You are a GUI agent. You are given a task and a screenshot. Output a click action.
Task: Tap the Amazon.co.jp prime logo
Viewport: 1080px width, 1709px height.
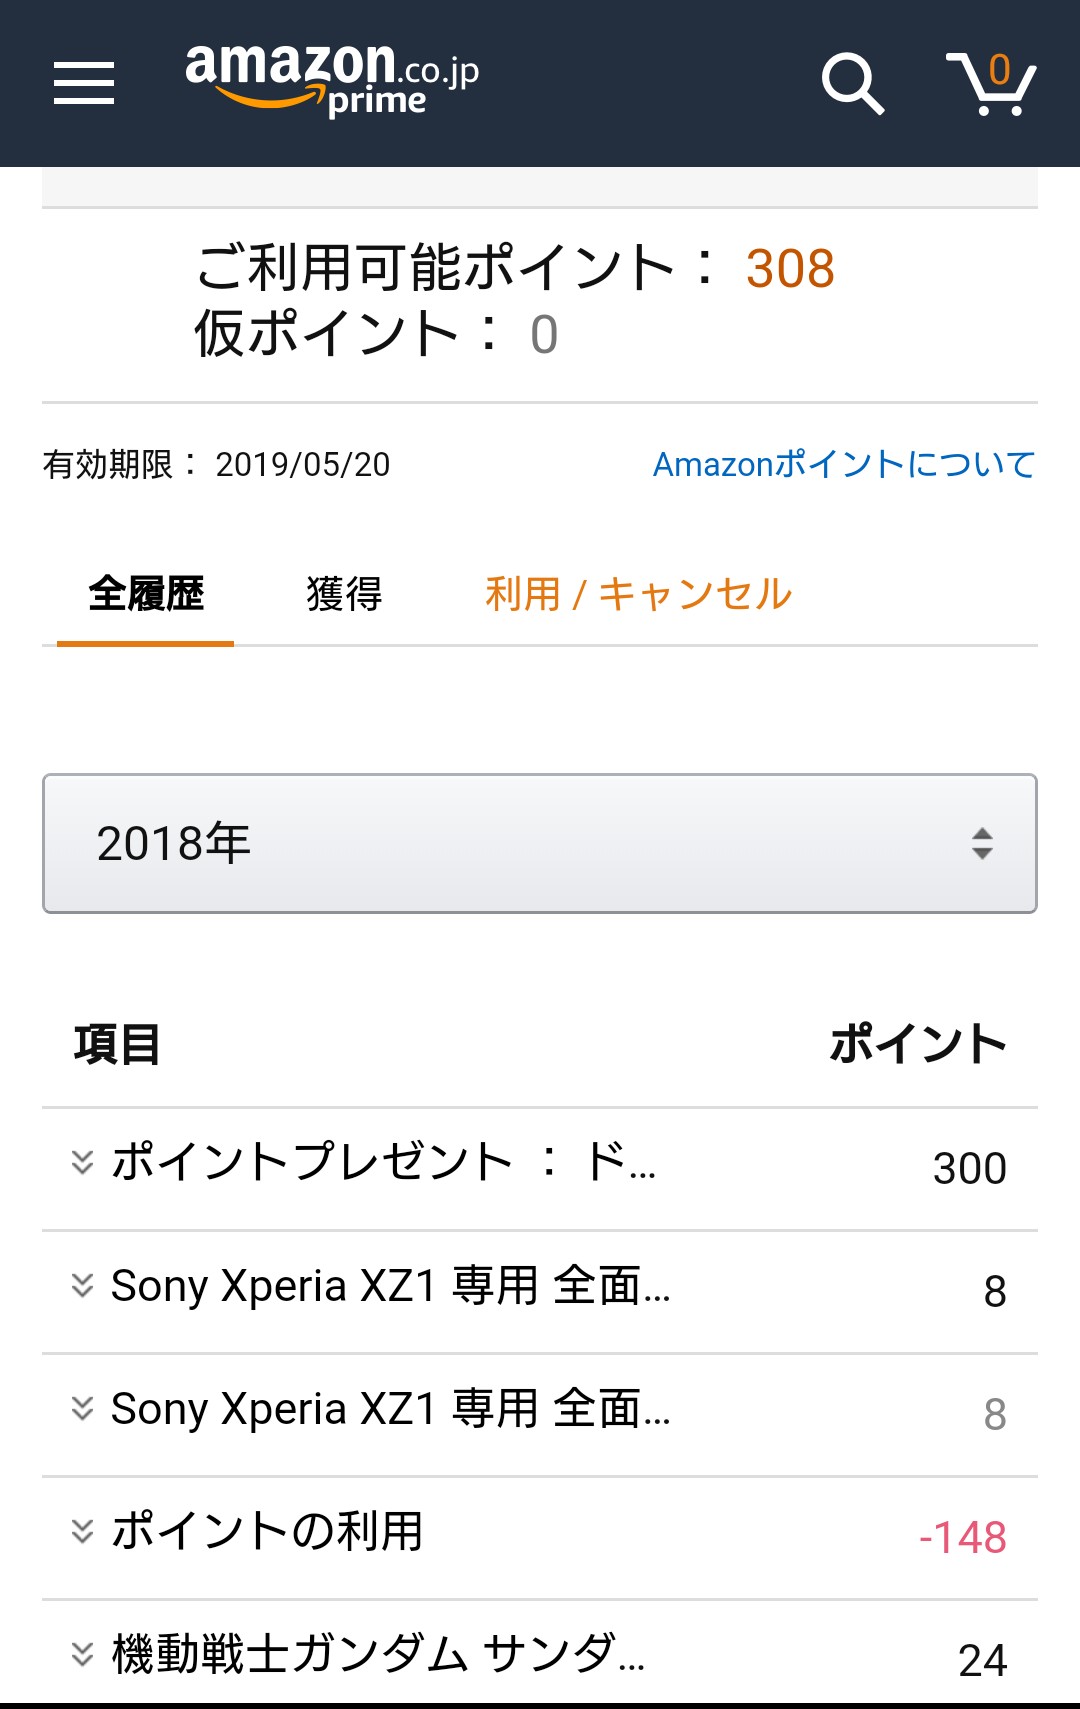(331, 80)
